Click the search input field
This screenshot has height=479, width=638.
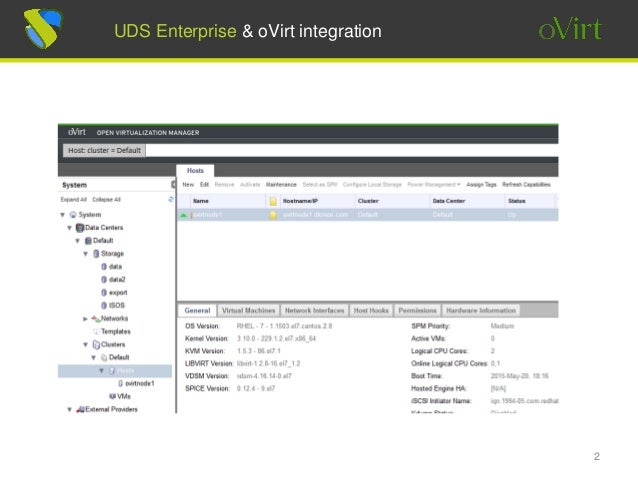[x=352, y=150]
